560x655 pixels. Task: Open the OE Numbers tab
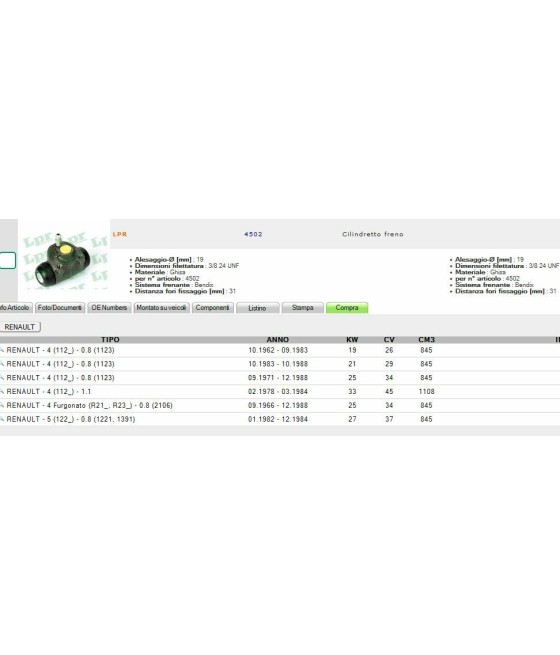(x=109, y=308)
